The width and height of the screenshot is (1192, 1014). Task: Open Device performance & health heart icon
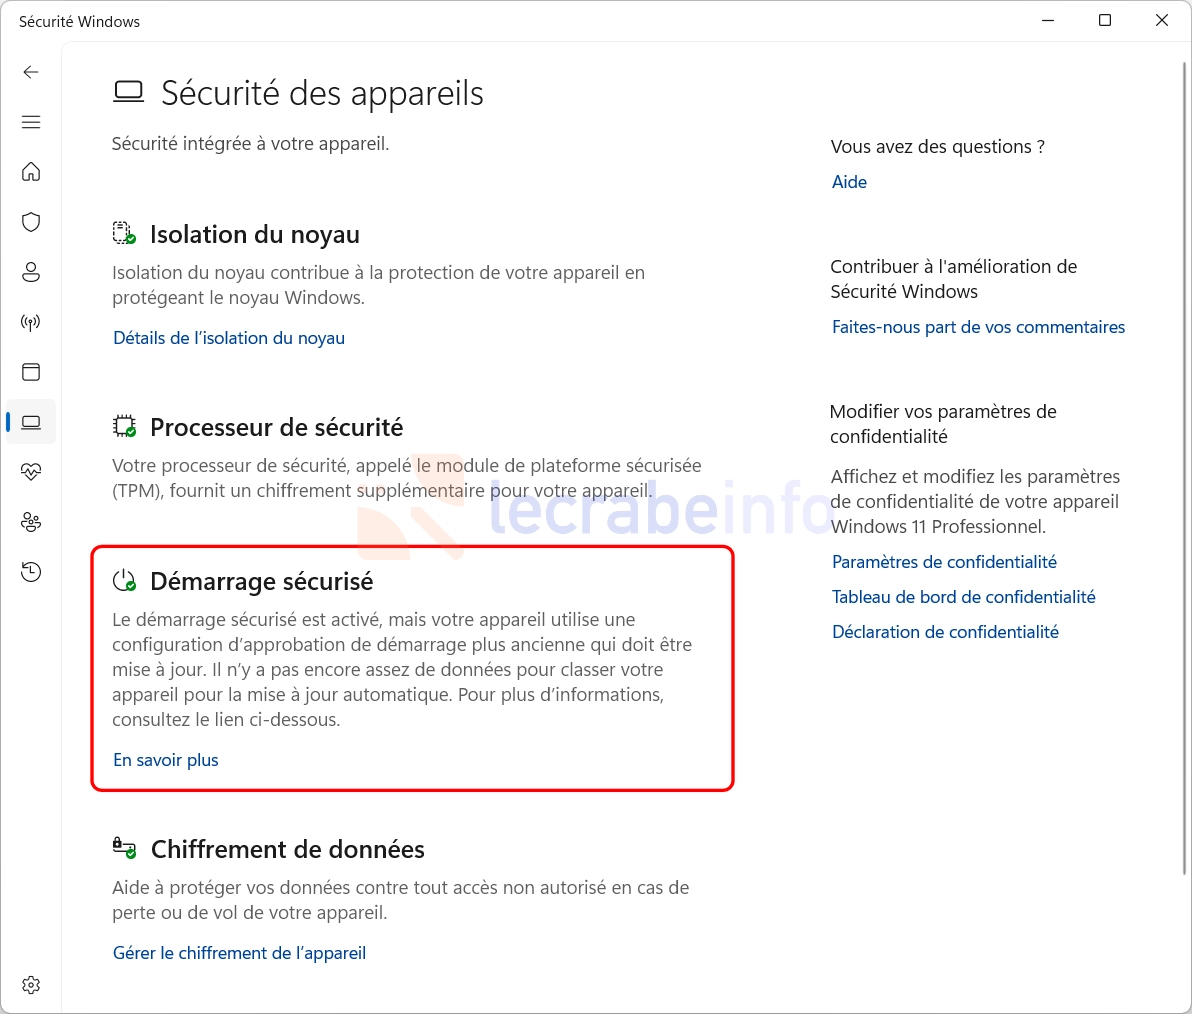click(x=30, y=472)
